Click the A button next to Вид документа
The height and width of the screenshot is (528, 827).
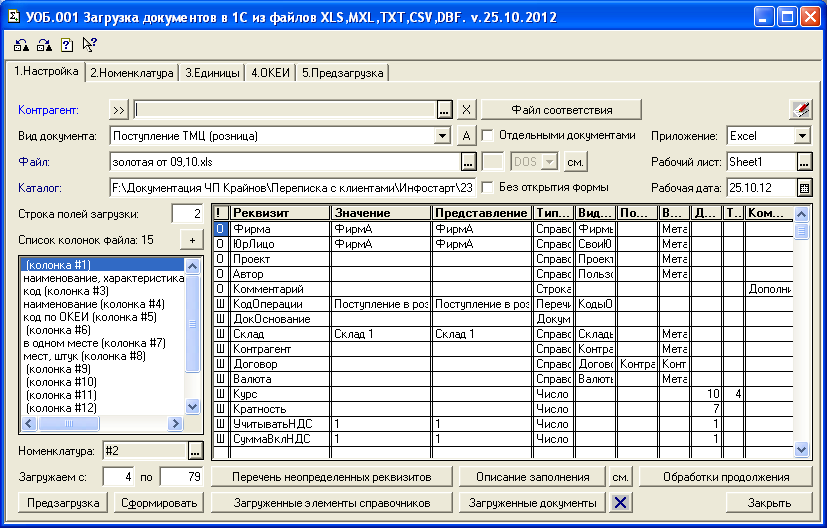[466, 136]
